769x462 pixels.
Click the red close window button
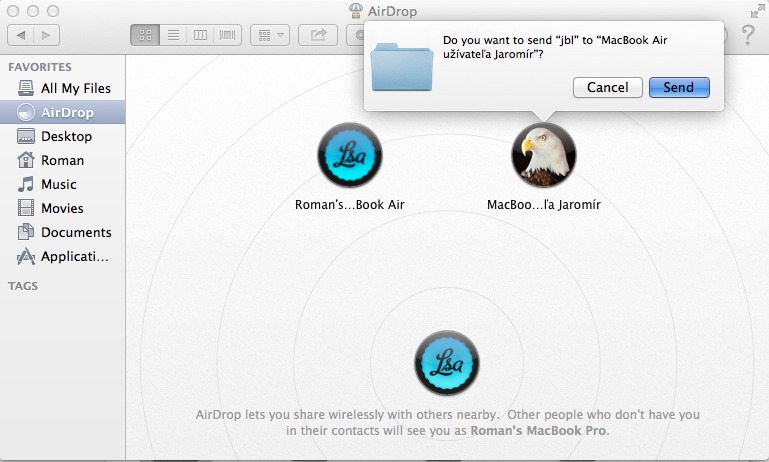(13, 11)
